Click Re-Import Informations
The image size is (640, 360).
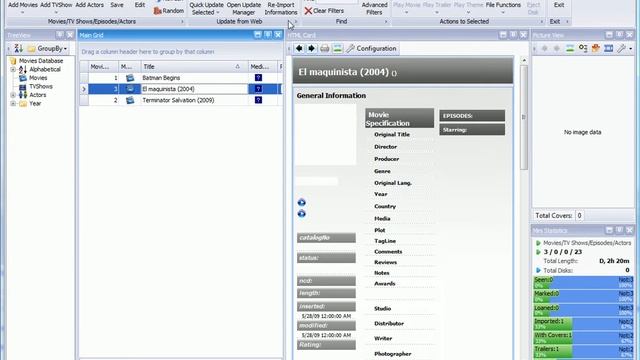[x=281, y=8]
